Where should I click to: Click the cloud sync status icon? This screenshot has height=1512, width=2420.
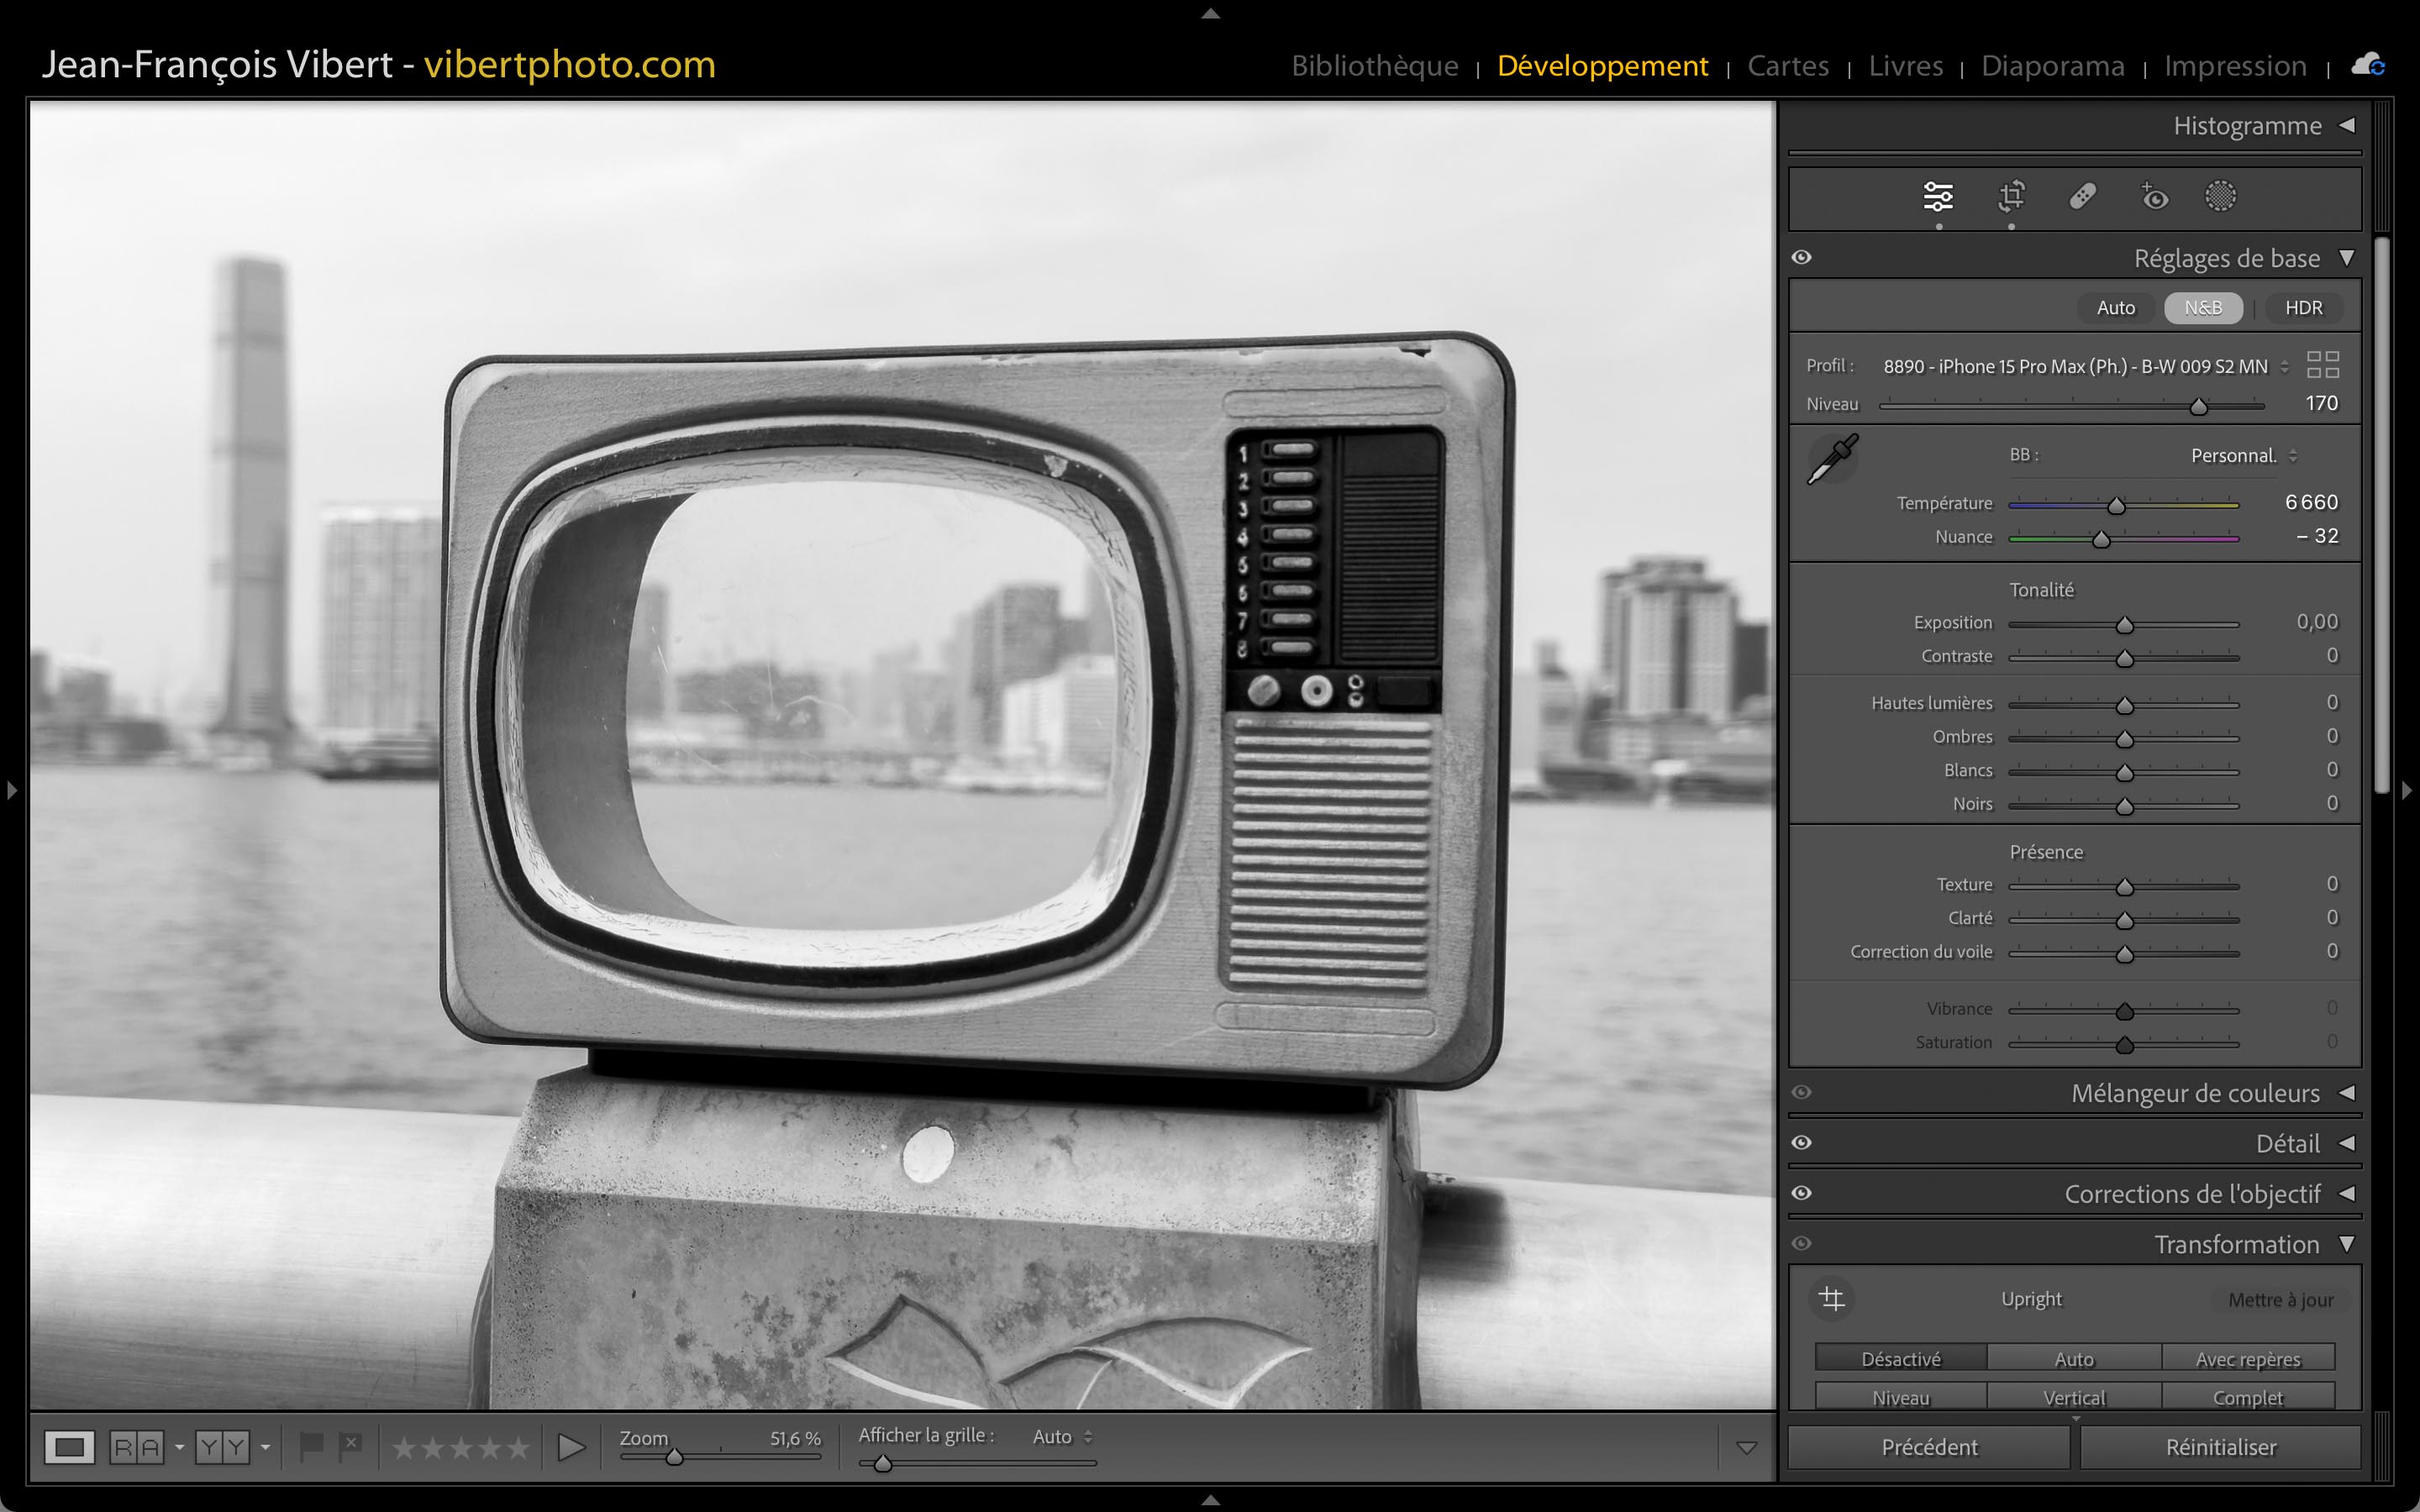coord(2368,66)
